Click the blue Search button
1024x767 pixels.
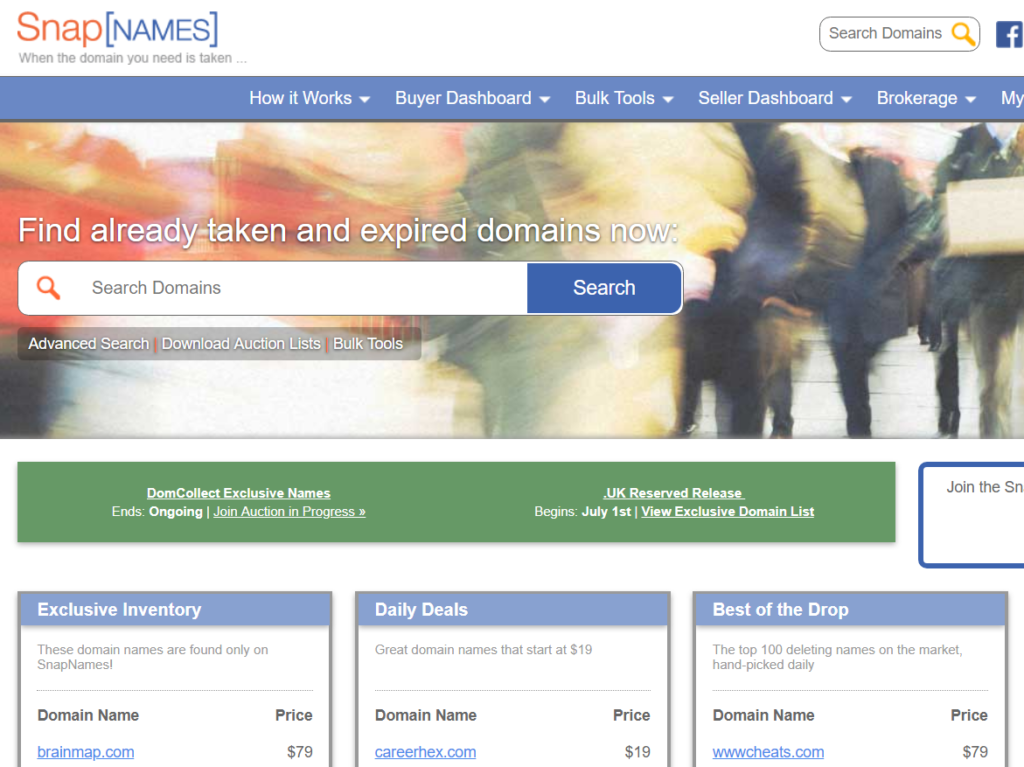[x=604, y=287]
